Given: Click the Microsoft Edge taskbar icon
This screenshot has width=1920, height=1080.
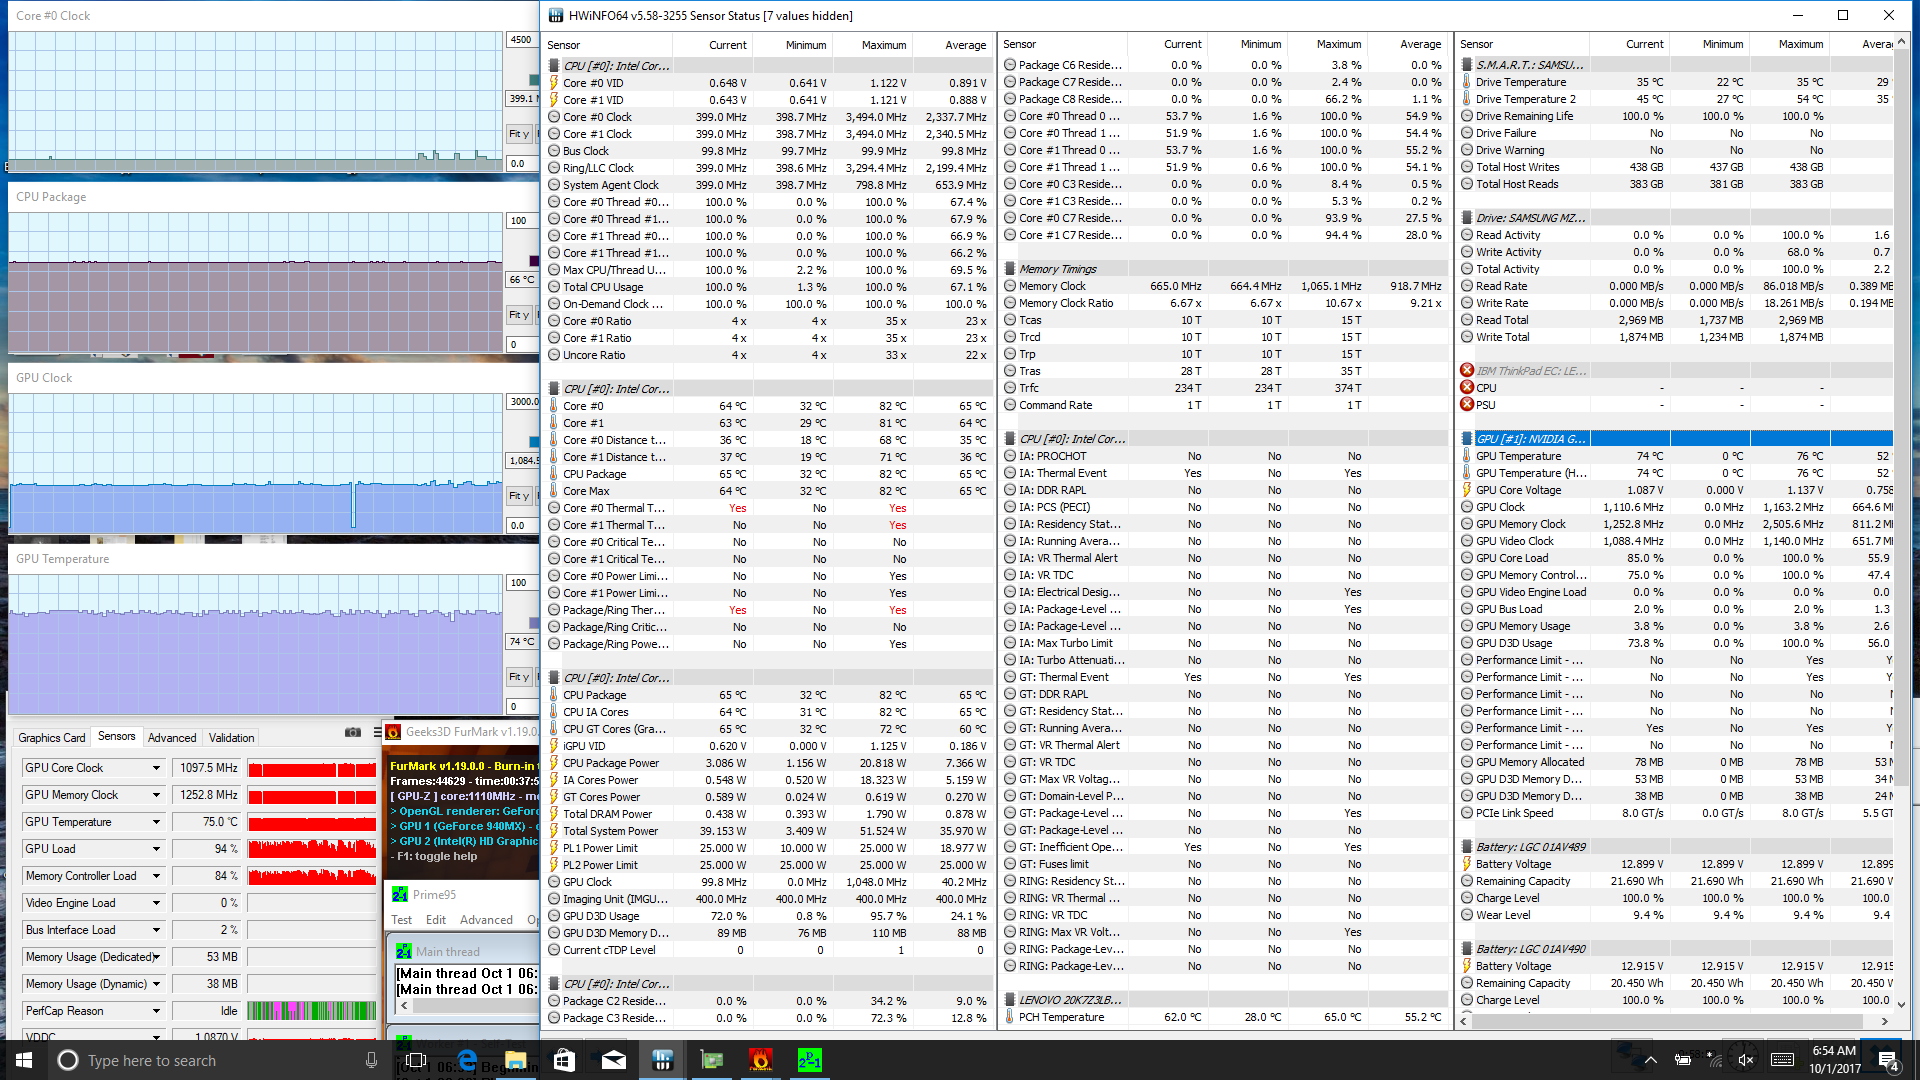Looking at the screenshot, I should (x=467, y=1060).
